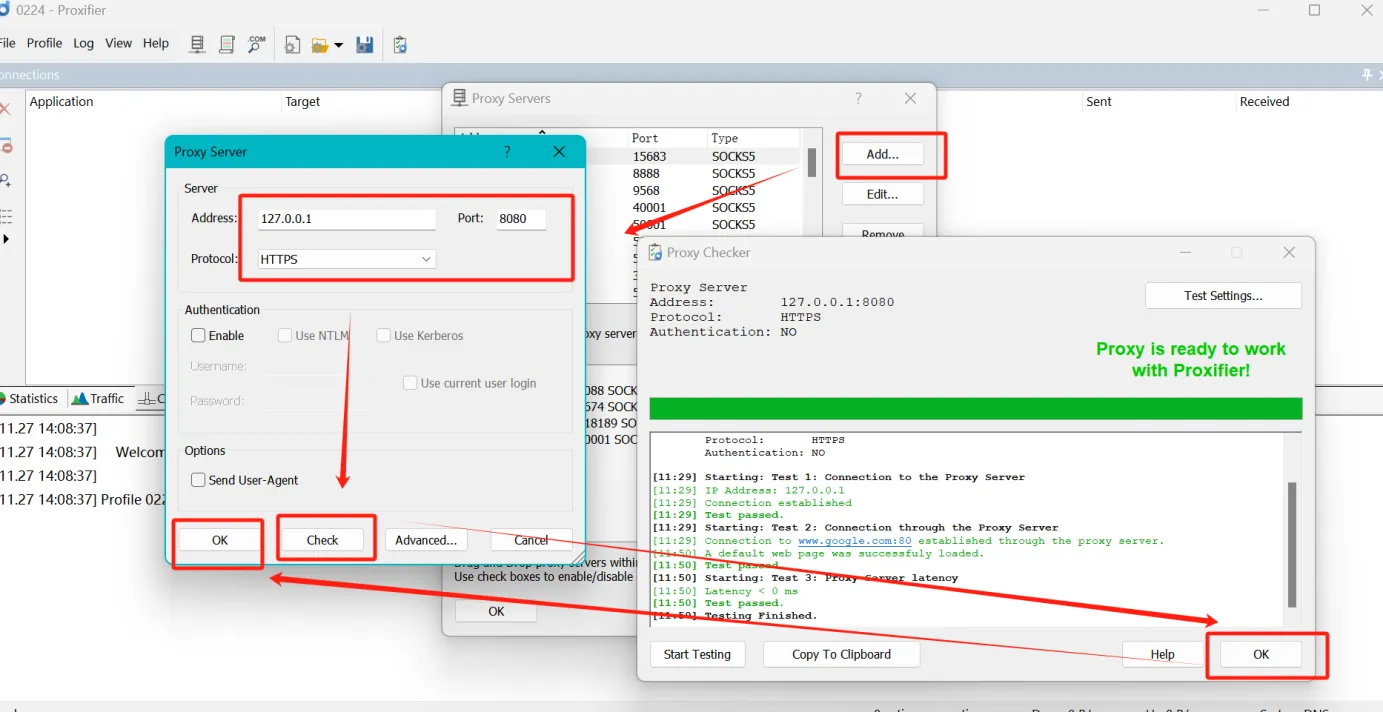This screenshot has height=712, width=1383.
Task: Open the Advanced... settings button
Action: [426, 540]
